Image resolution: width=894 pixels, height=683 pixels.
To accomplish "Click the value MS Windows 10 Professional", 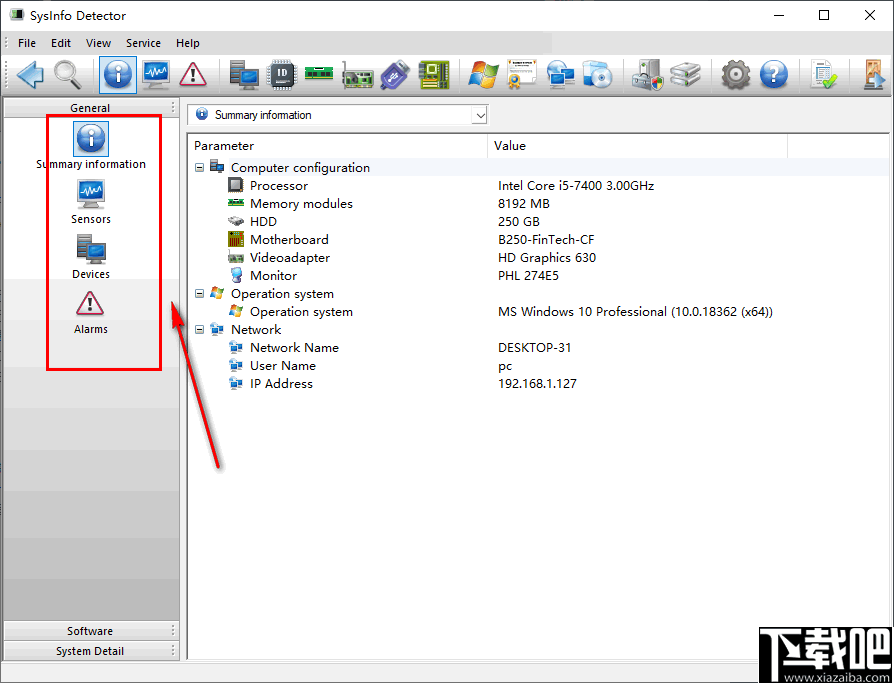I will point(635,312).
